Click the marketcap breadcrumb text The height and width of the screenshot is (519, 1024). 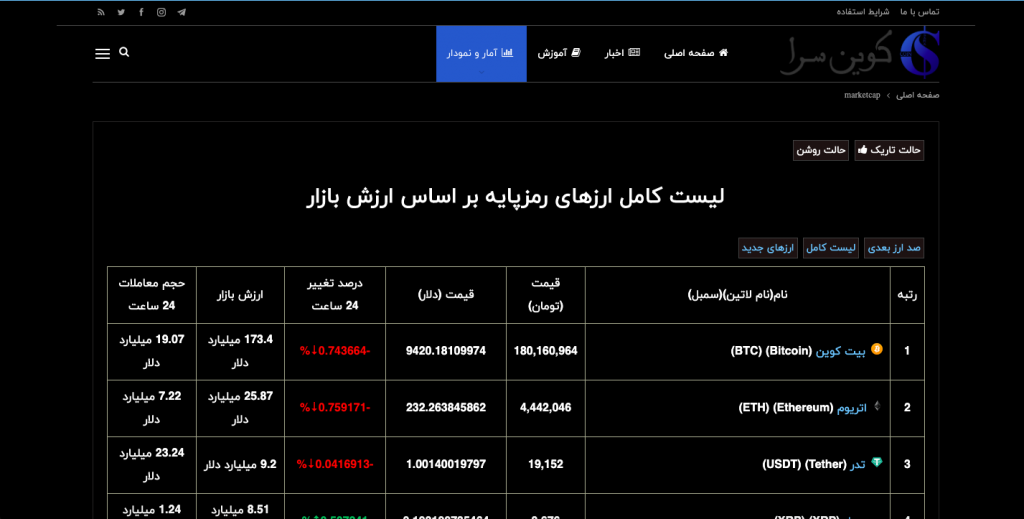click(862, 95)
